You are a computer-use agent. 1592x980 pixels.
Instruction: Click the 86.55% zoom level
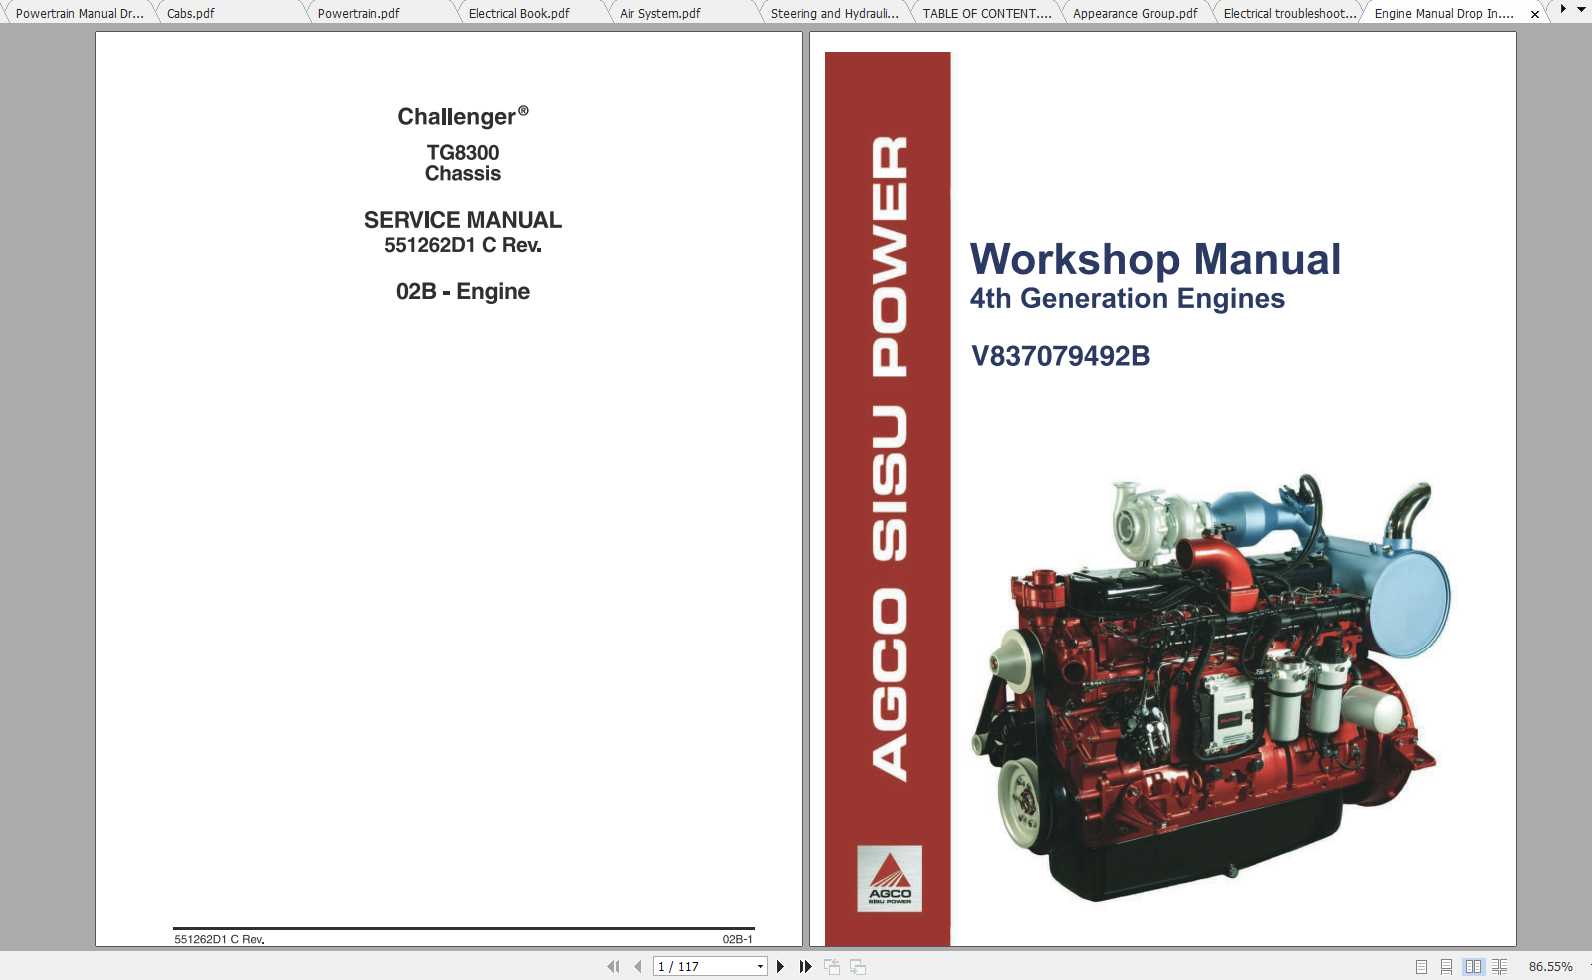(x=1550, y=967)
